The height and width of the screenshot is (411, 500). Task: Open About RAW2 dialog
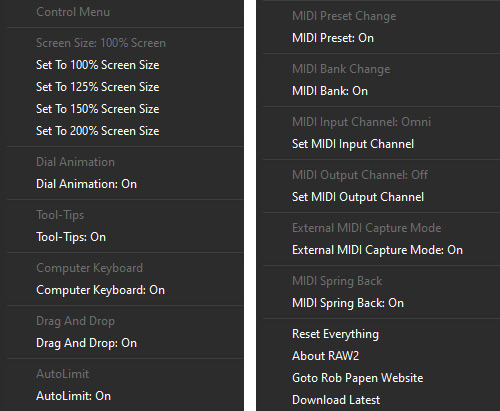point(381,356)
